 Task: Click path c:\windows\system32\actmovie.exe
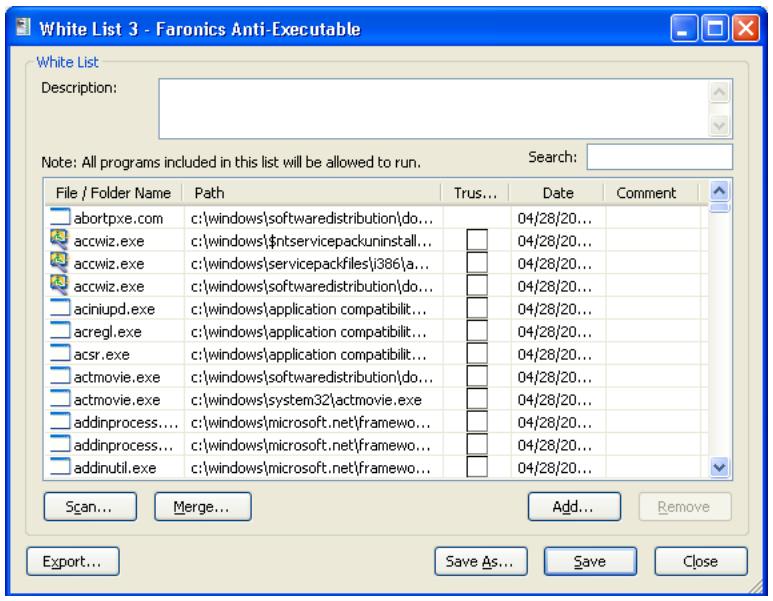coord(306,400)
